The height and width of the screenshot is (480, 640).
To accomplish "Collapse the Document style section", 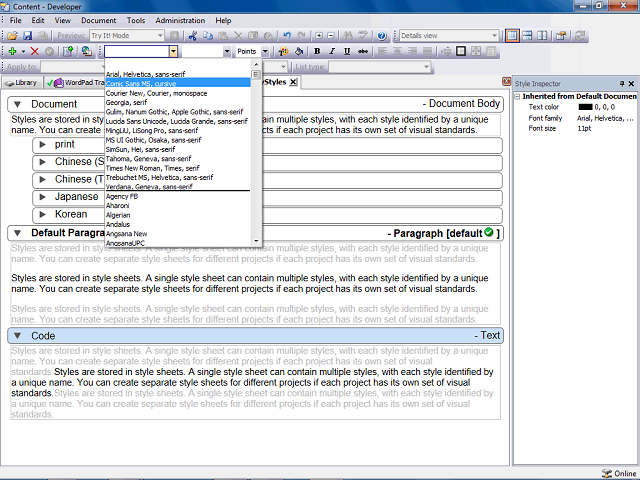I will (18, 104).
